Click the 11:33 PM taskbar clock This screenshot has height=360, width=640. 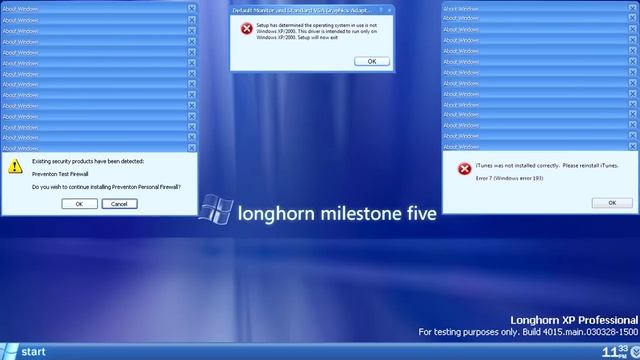click(x=616, y=352)
